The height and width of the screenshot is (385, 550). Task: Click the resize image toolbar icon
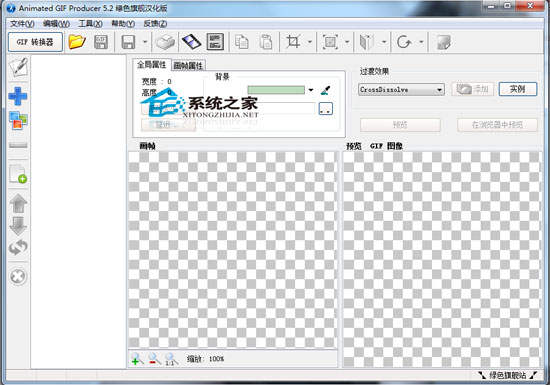(x=330, y=42)
